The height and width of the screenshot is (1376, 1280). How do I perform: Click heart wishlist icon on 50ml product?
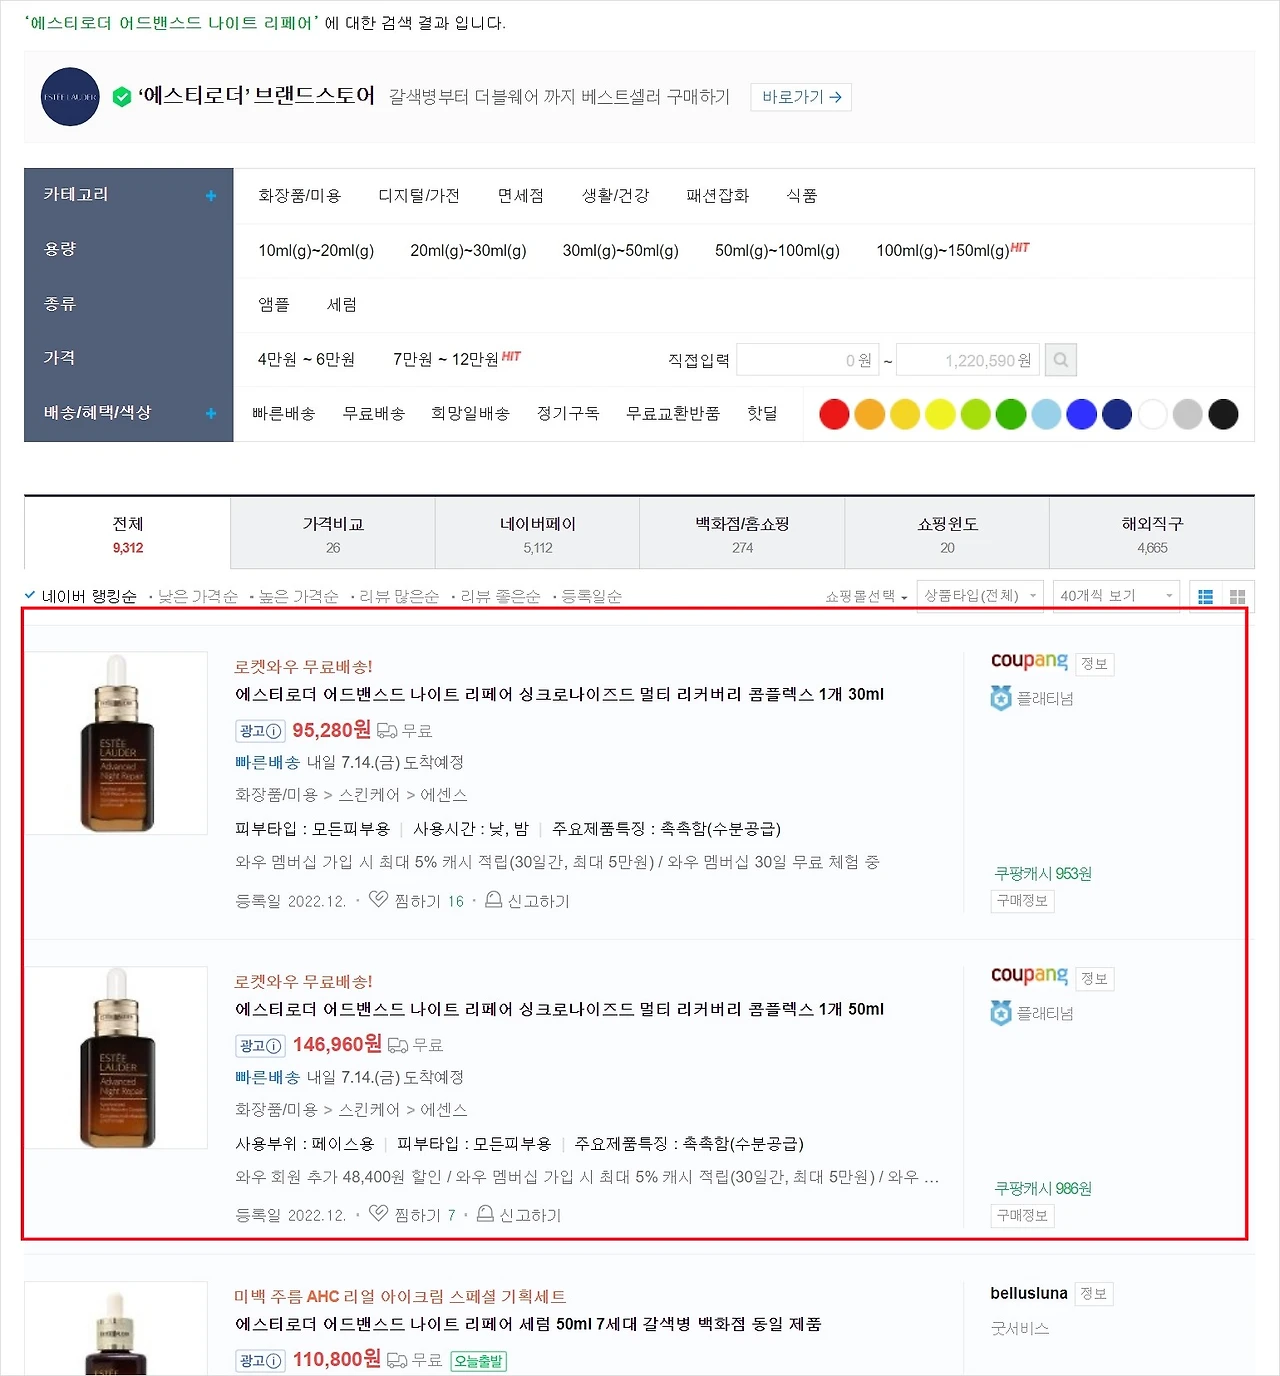(x=378, y=1214)
